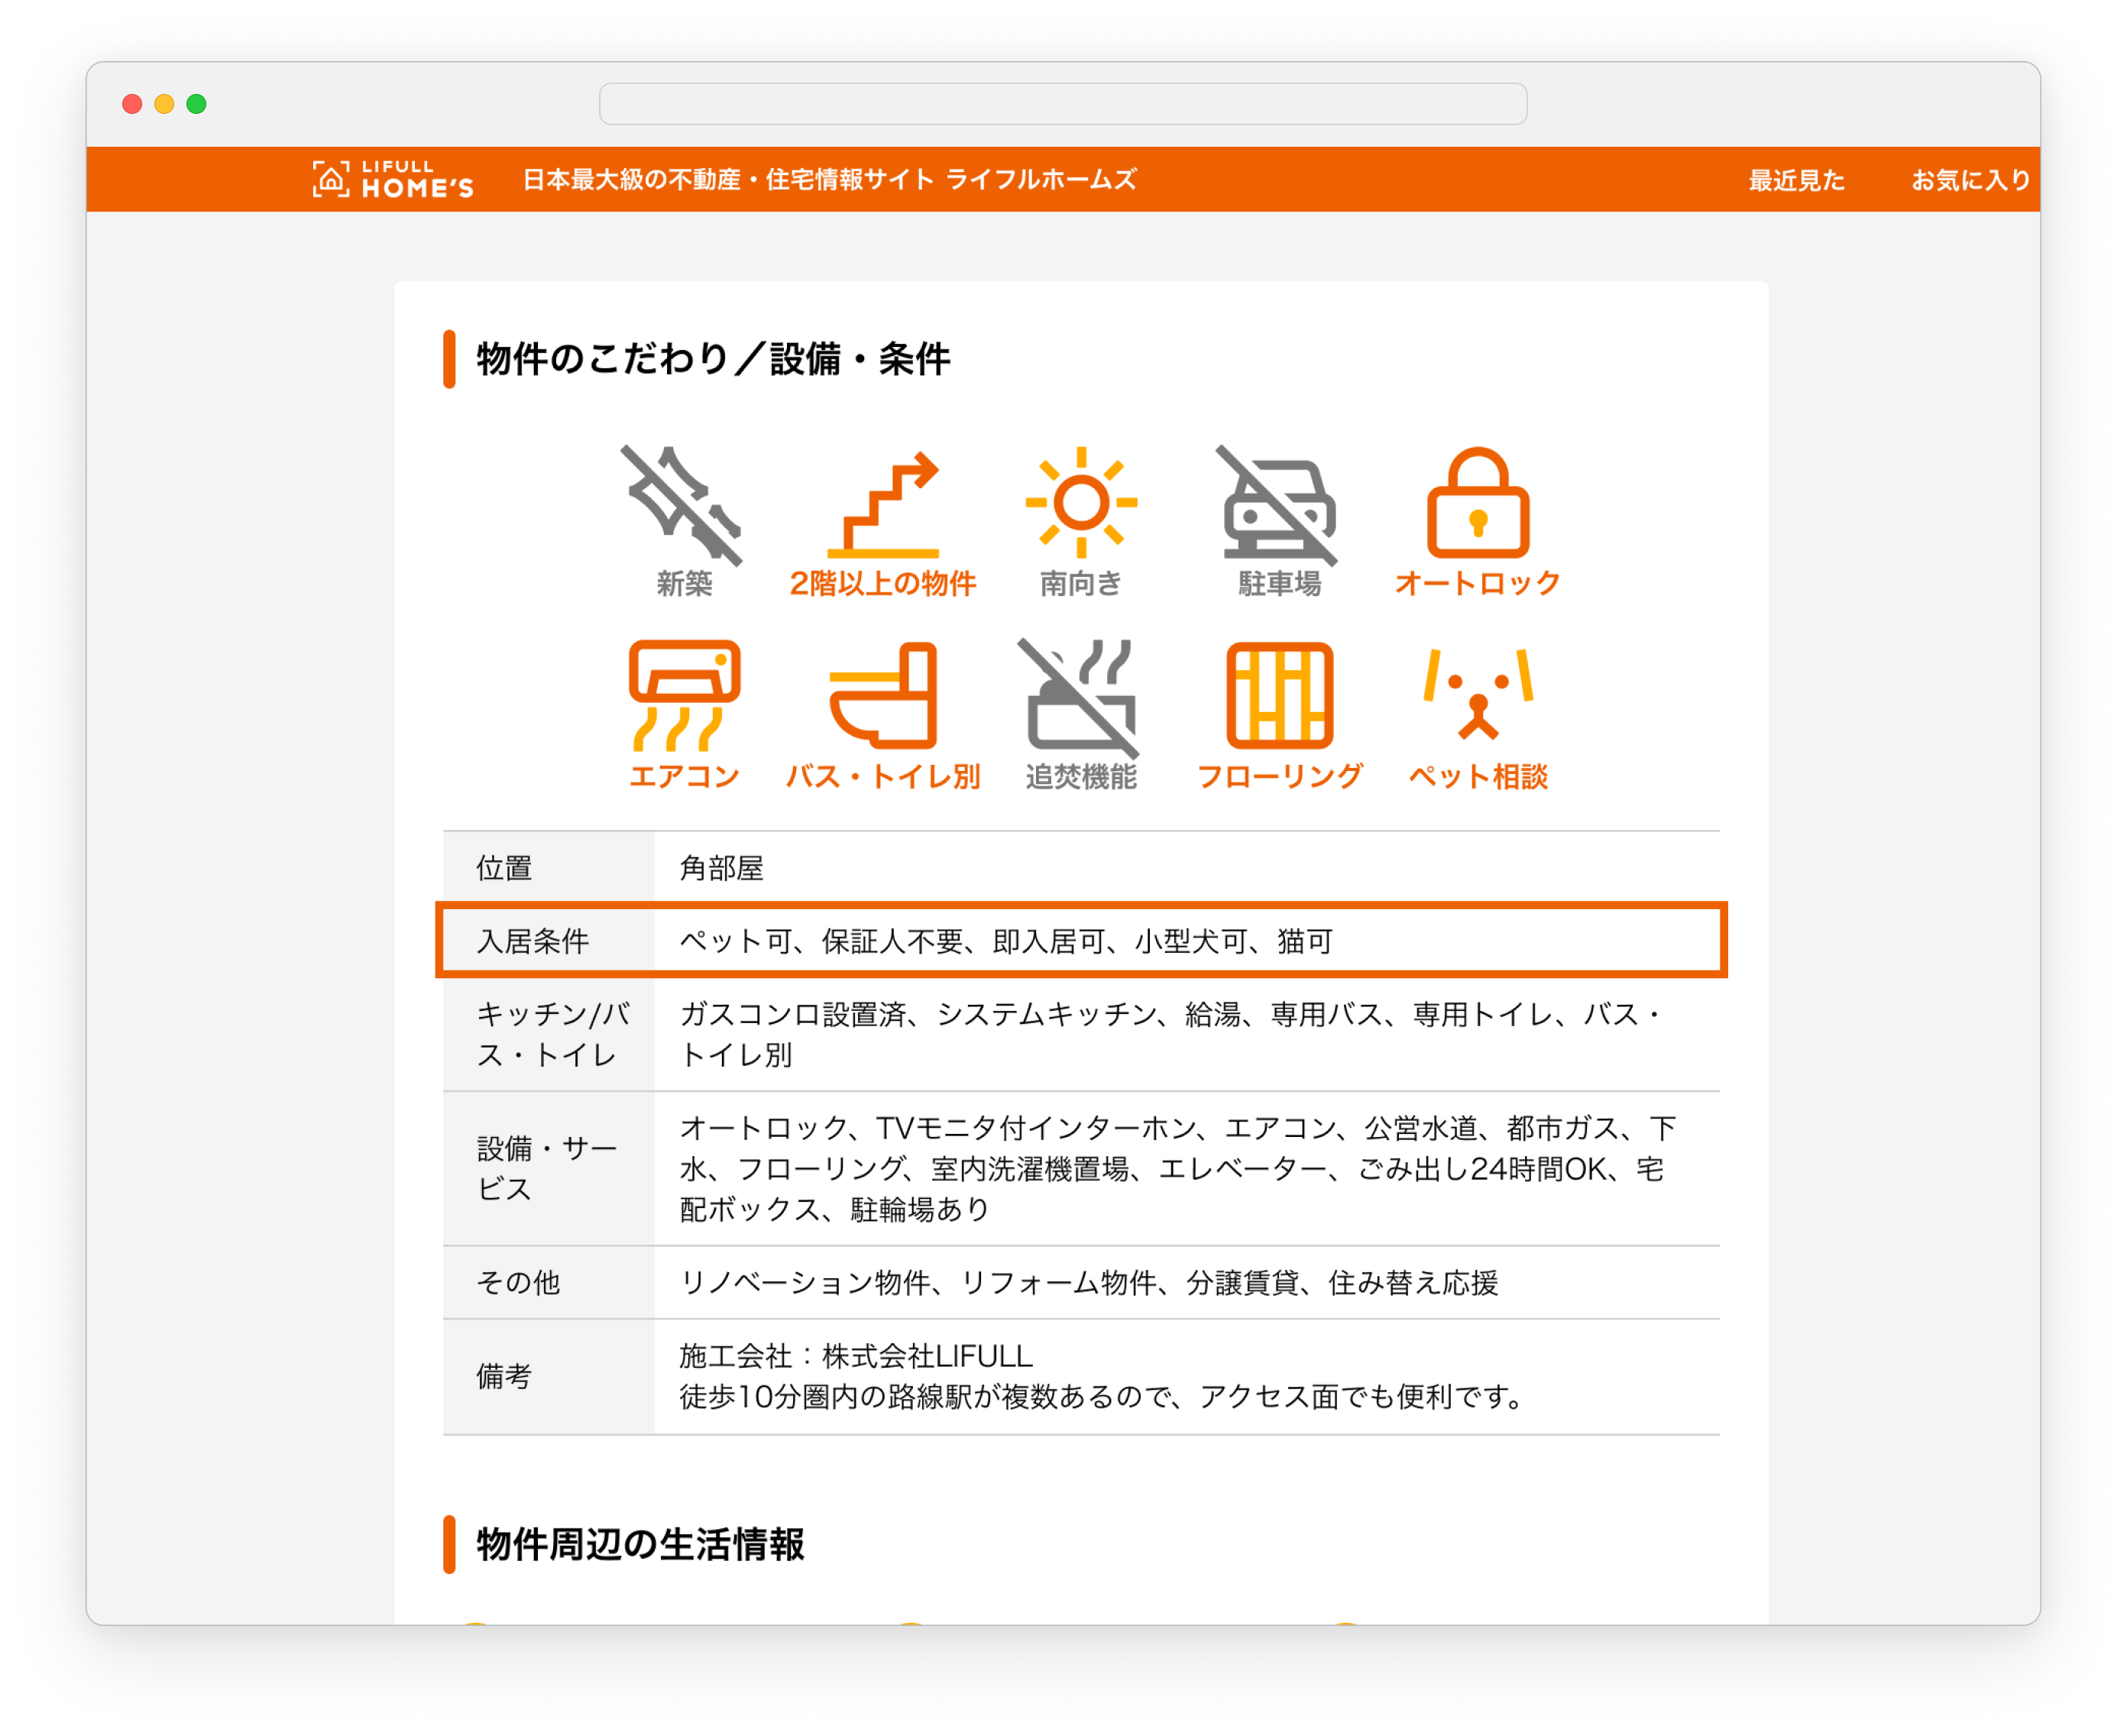
Task: Click the 南向き sun icon
Action: tap(1081, 503)
